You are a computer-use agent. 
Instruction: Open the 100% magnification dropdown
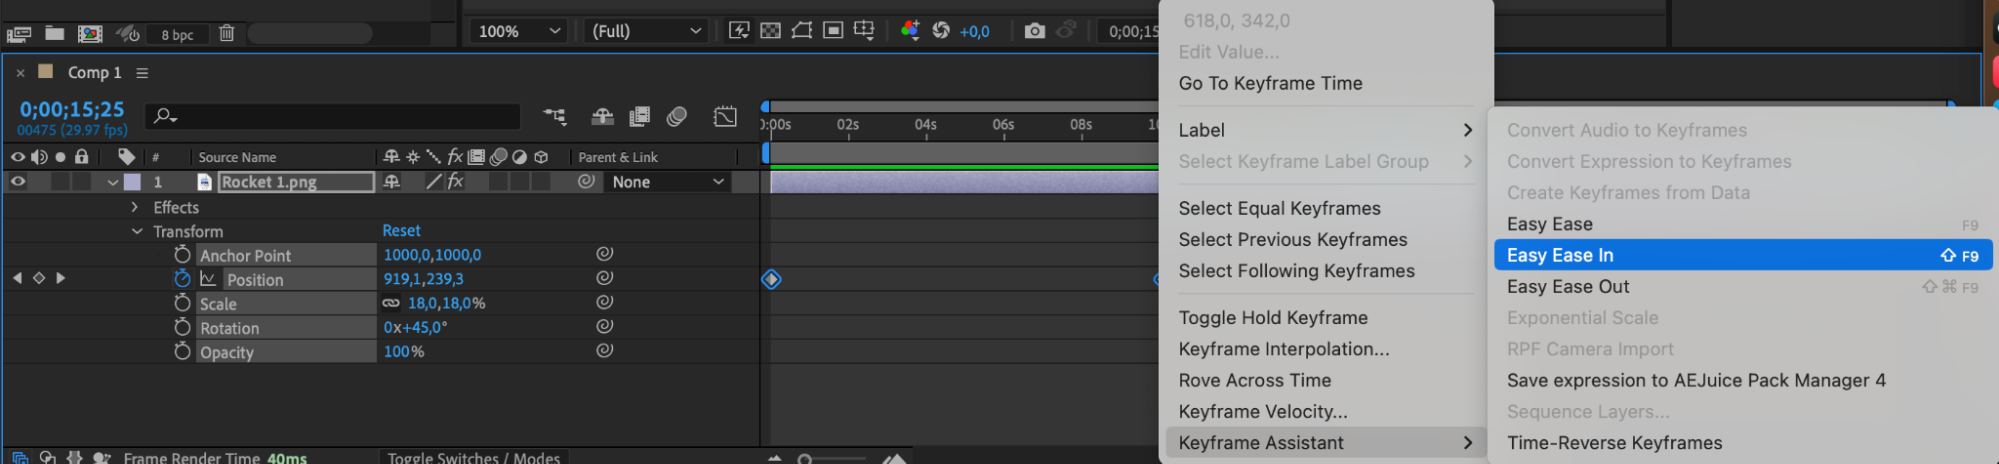[x=519, y=31]
